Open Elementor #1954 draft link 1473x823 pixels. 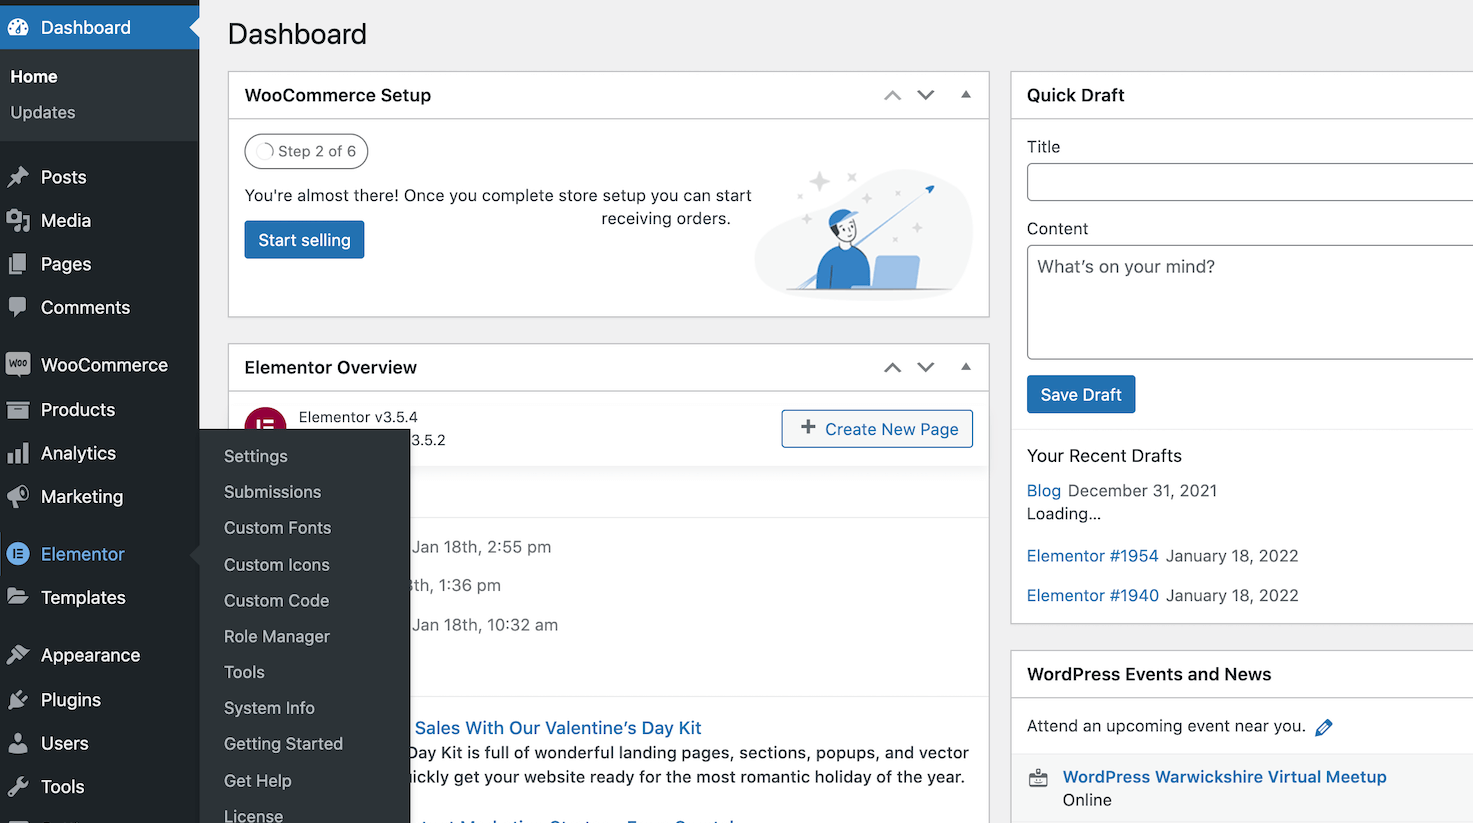pyautogui.click(x=1093, y=556)
